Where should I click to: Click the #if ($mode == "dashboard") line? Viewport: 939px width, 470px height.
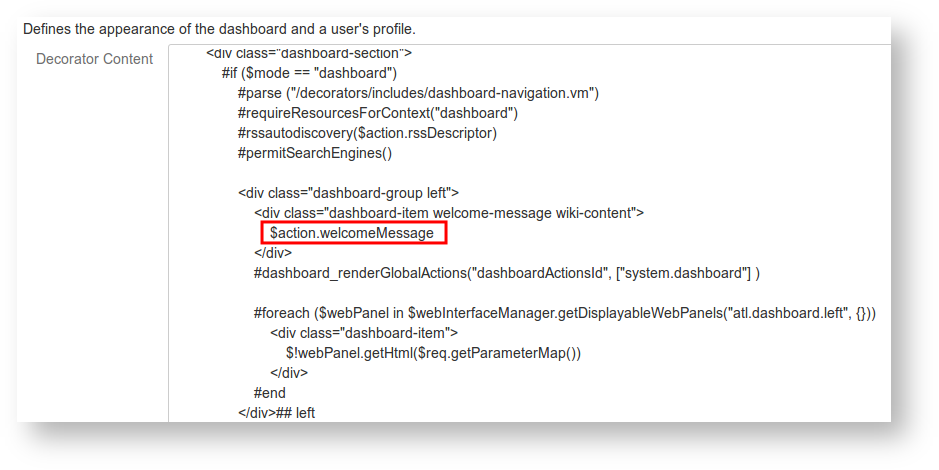pos(310,73)
